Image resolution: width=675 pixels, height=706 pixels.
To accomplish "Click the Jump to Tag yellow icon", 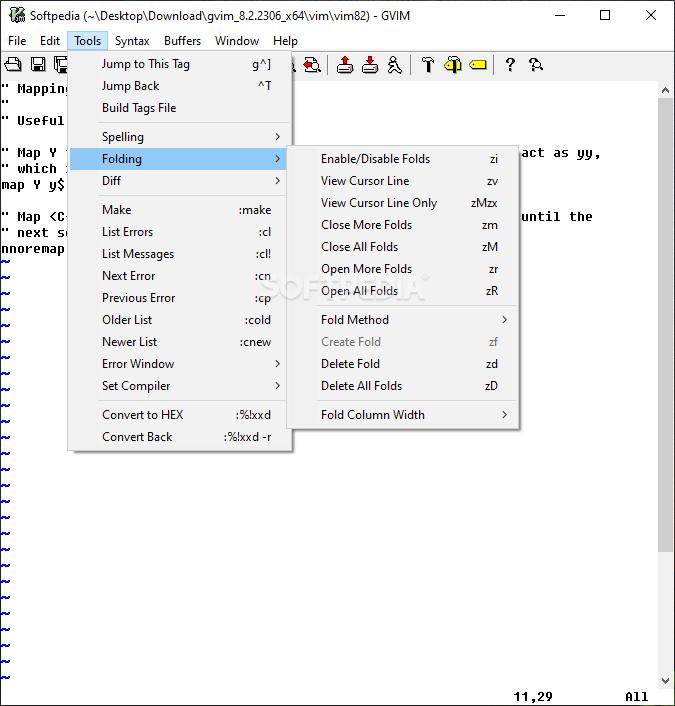I will pyautogui.click(x=478, y=65).
